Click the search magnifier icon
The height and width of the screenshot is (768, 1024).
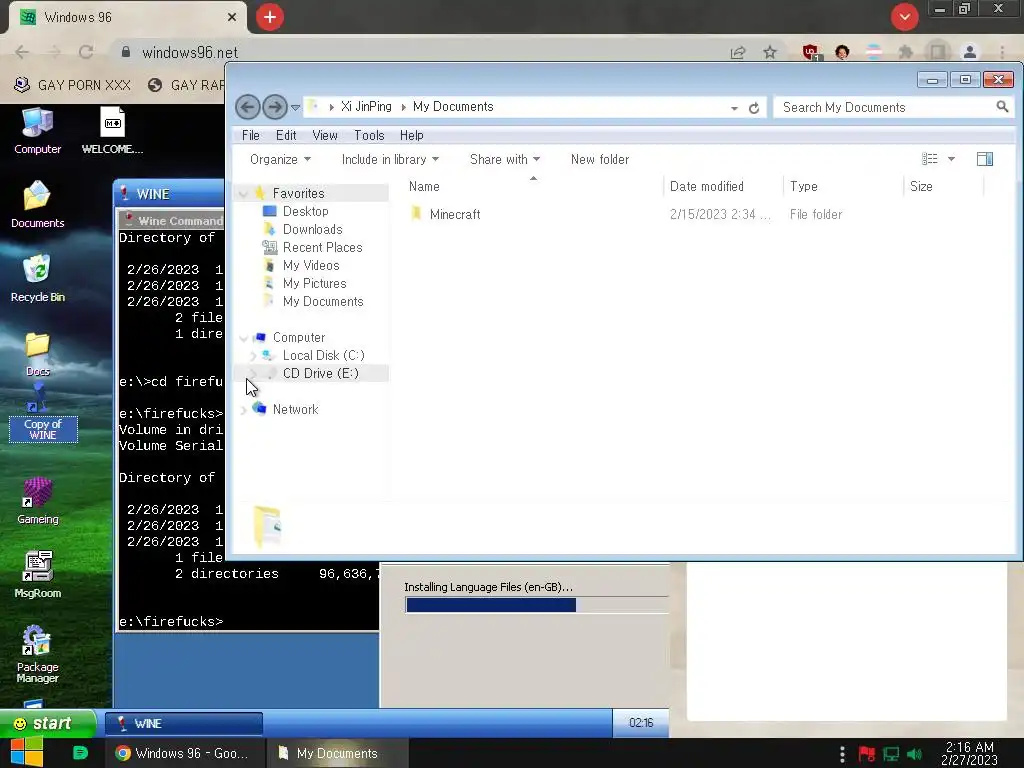coord(1002,106)
